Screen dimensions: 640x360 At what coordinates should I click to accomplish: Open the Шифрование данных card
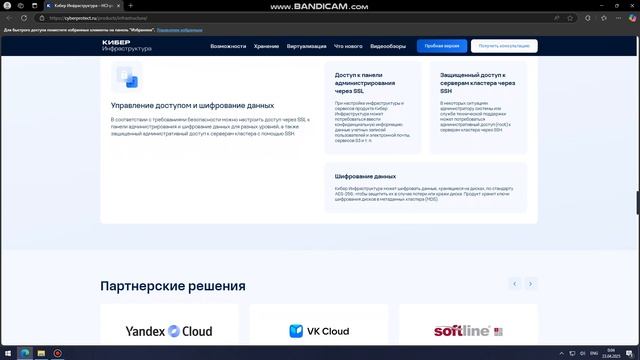pos(426,187)
